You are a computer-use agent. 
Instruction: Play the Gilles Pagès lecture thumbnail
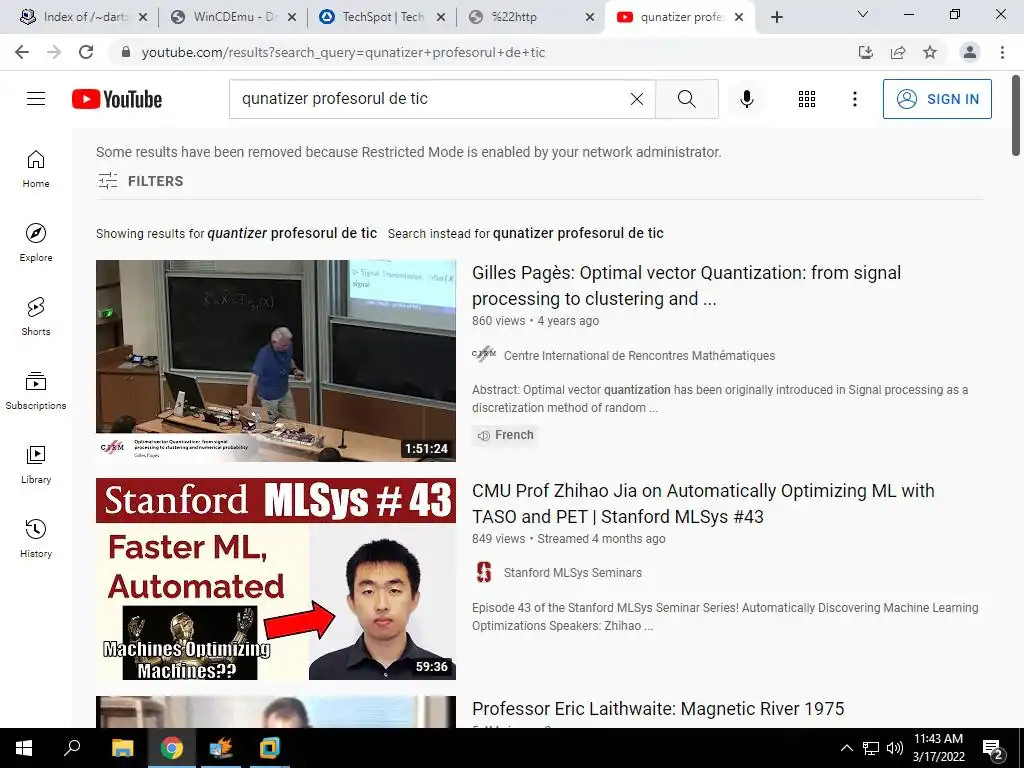(276, 360)
